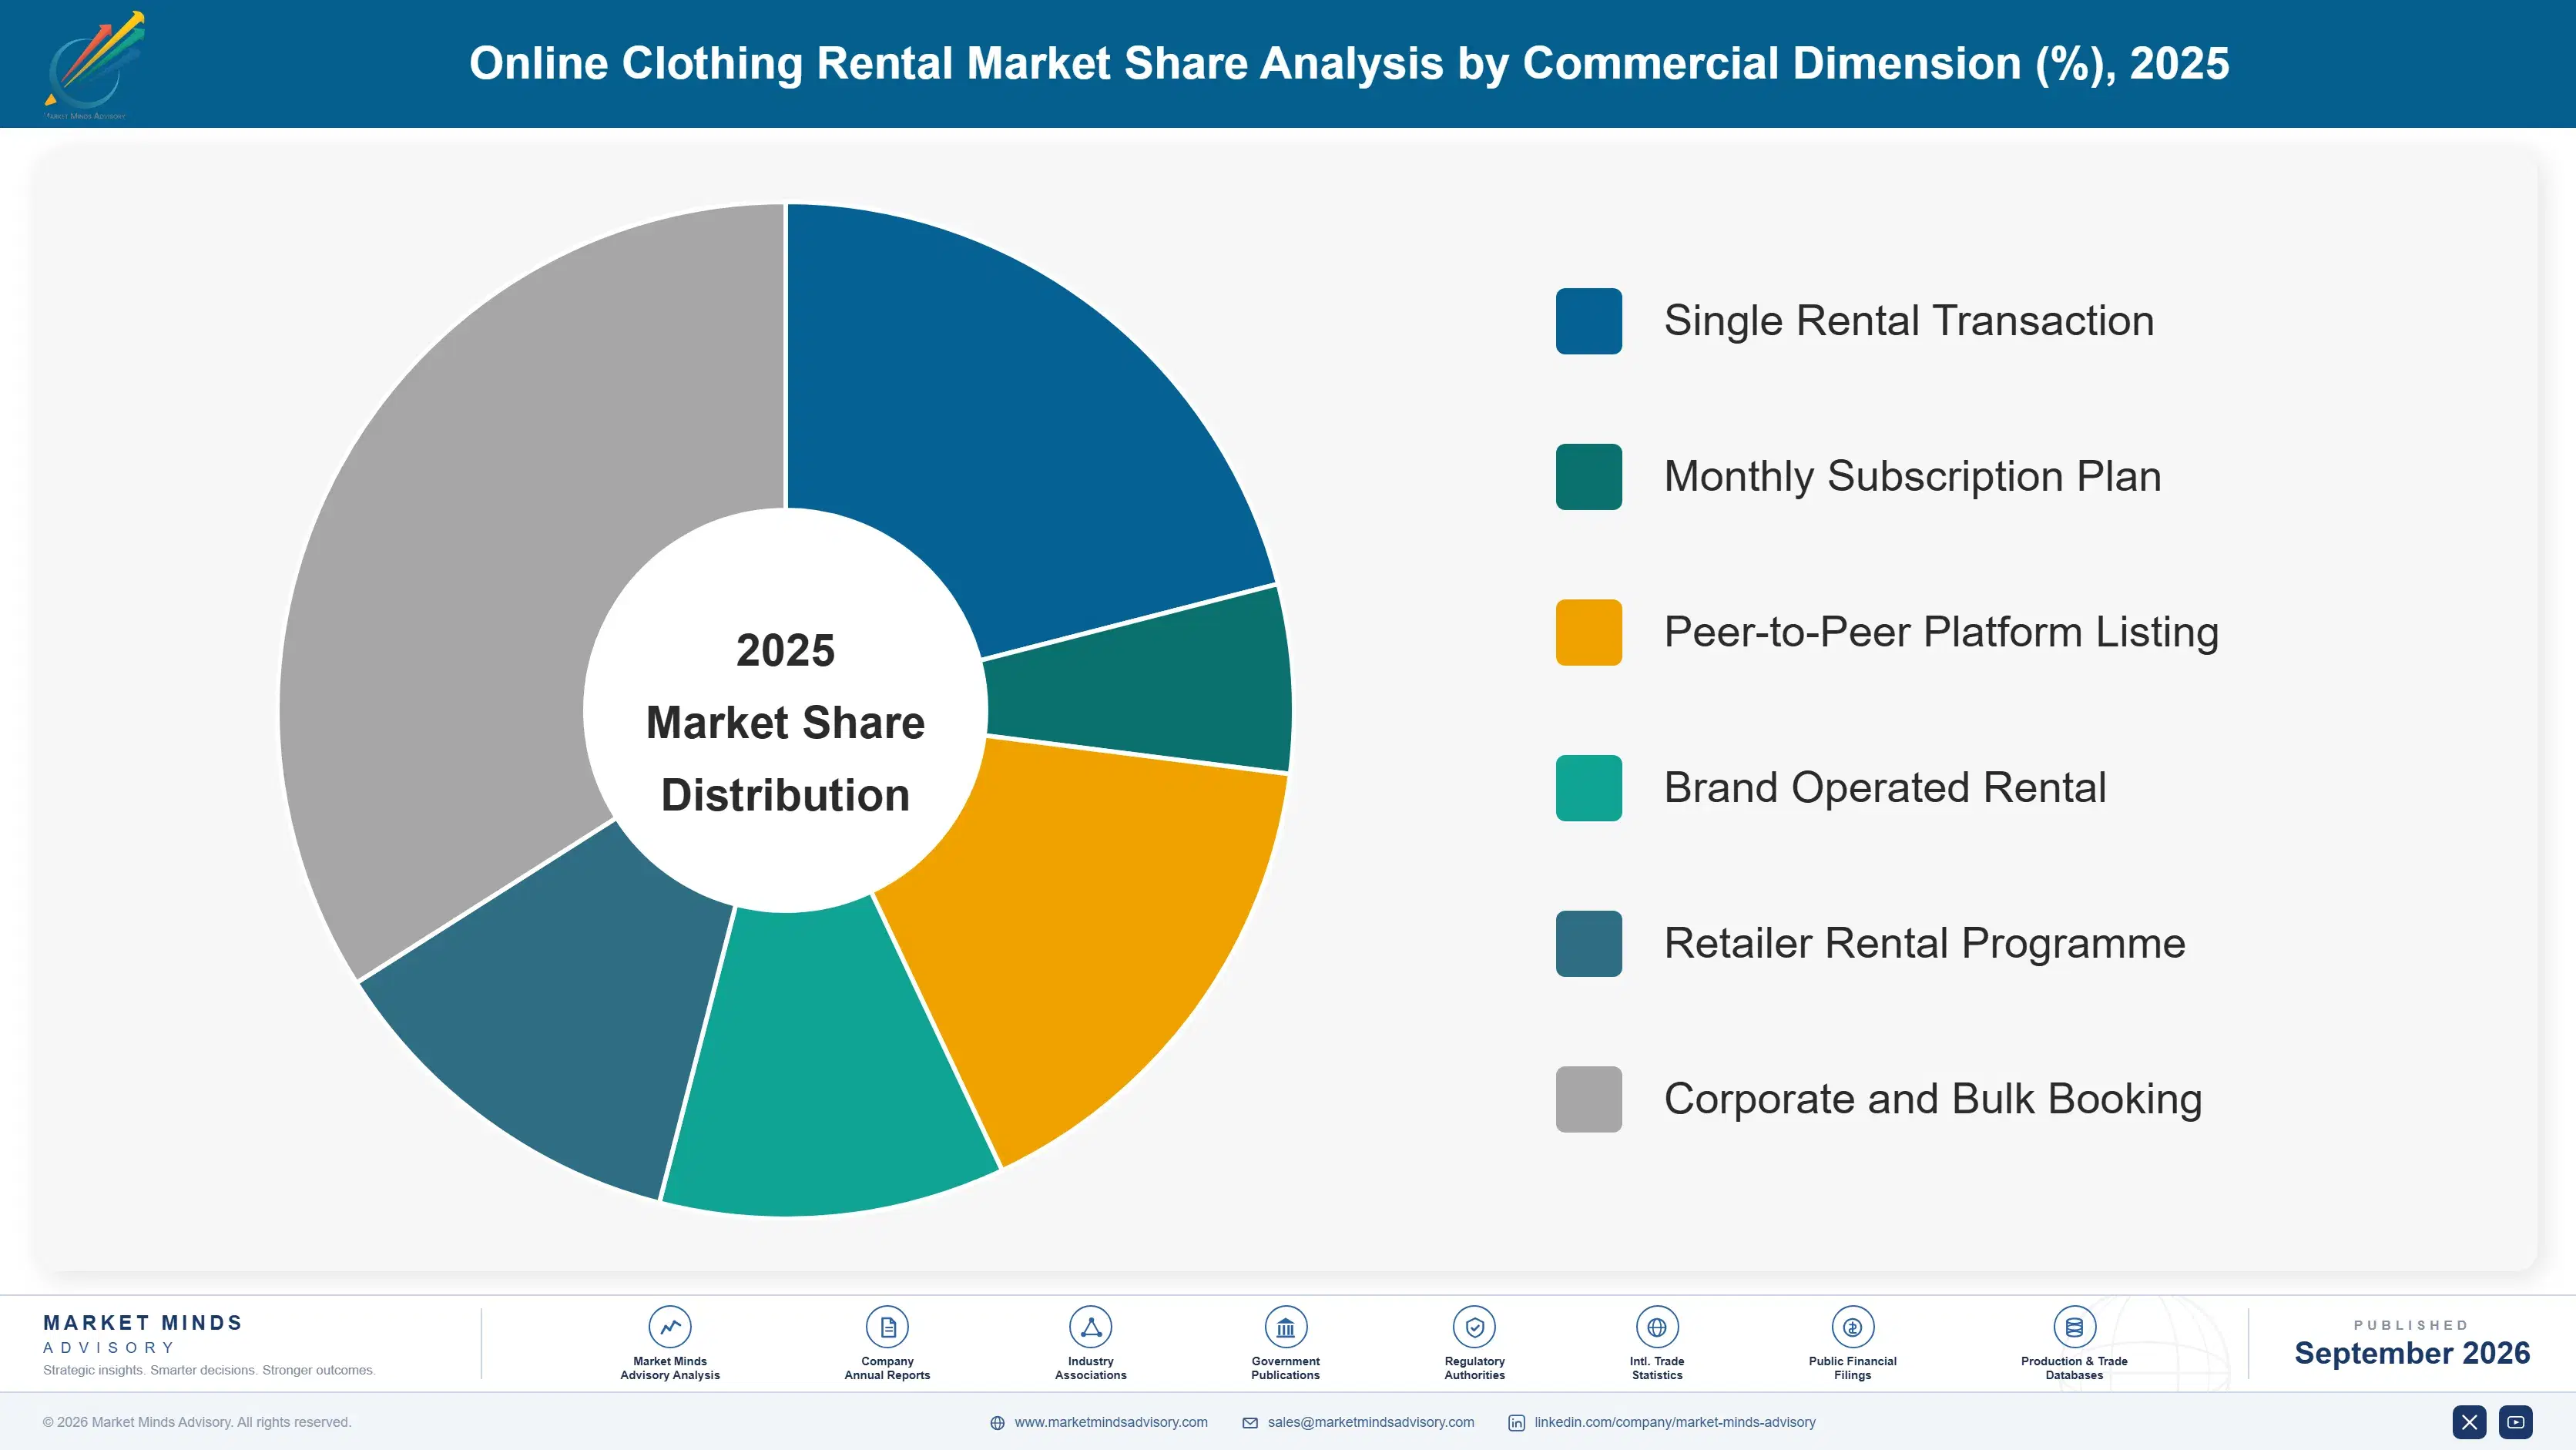Click the Monthly Subscription Plan legend swatch
2576x1450 pixels.
pos(1588,477)
